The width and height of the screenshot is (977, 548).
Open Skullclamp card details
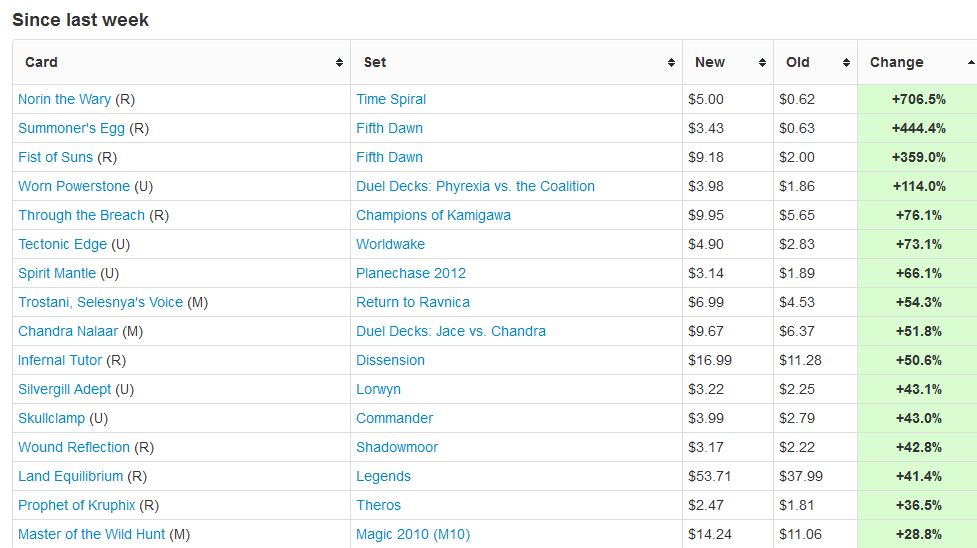click(51, 418)
